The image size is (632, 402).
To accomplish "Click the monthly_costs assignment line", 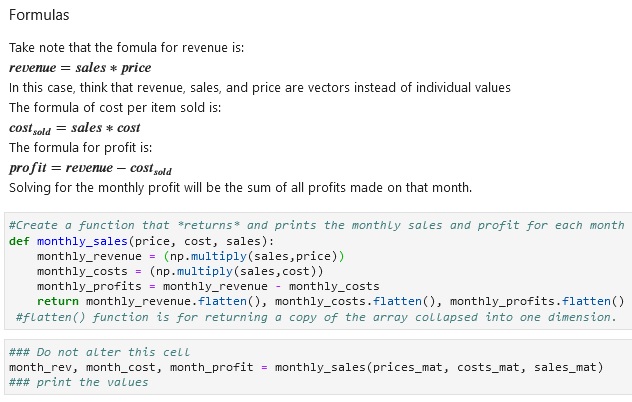I will coord(180,271).
